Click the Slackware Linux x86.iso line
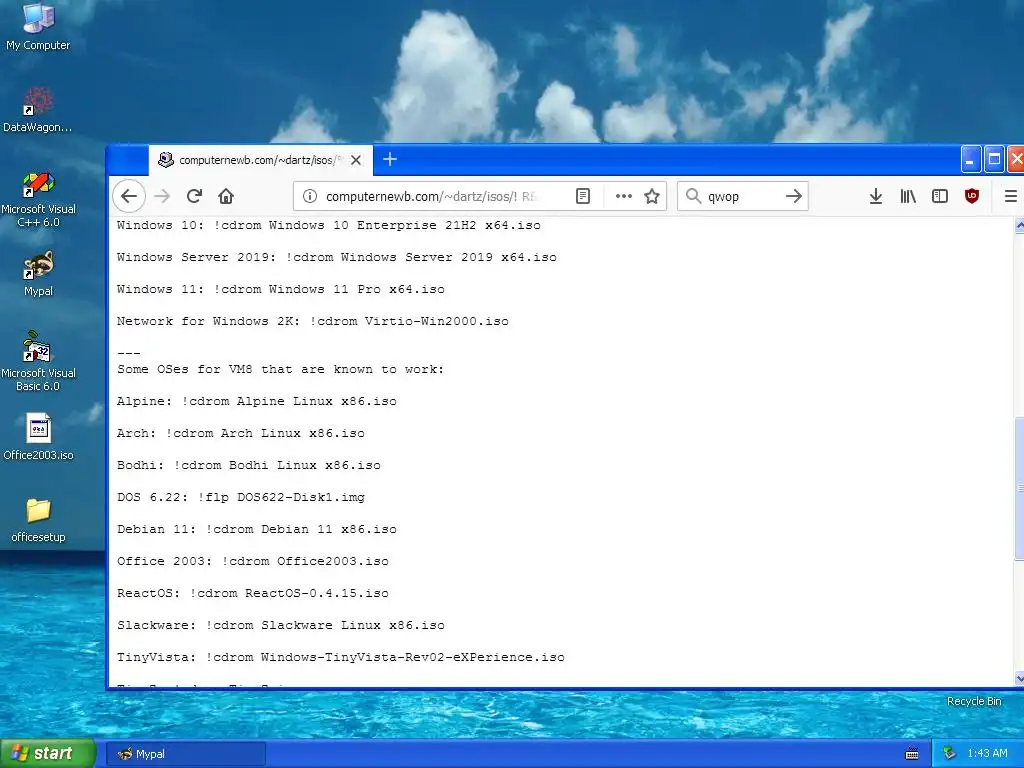The image size is (1024, 768). pos(281,626)
